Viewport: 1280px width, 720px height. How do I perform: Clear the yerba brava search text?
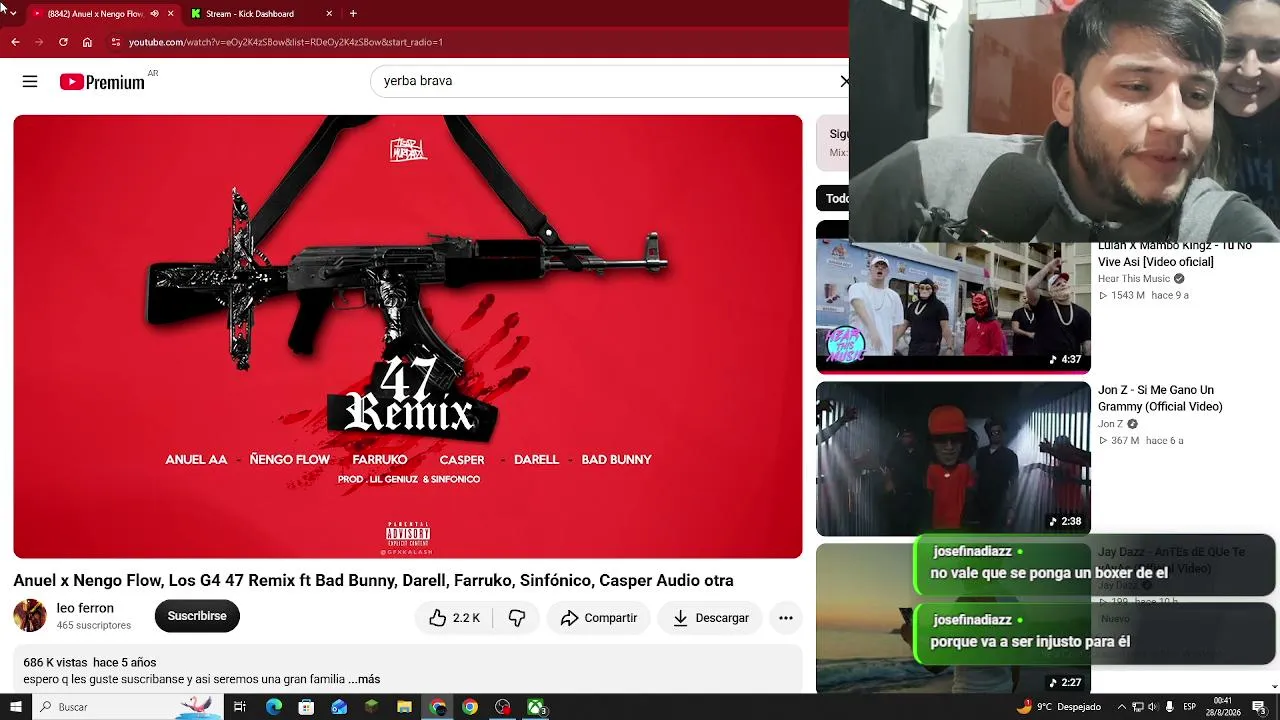click(x=843, y=81)
